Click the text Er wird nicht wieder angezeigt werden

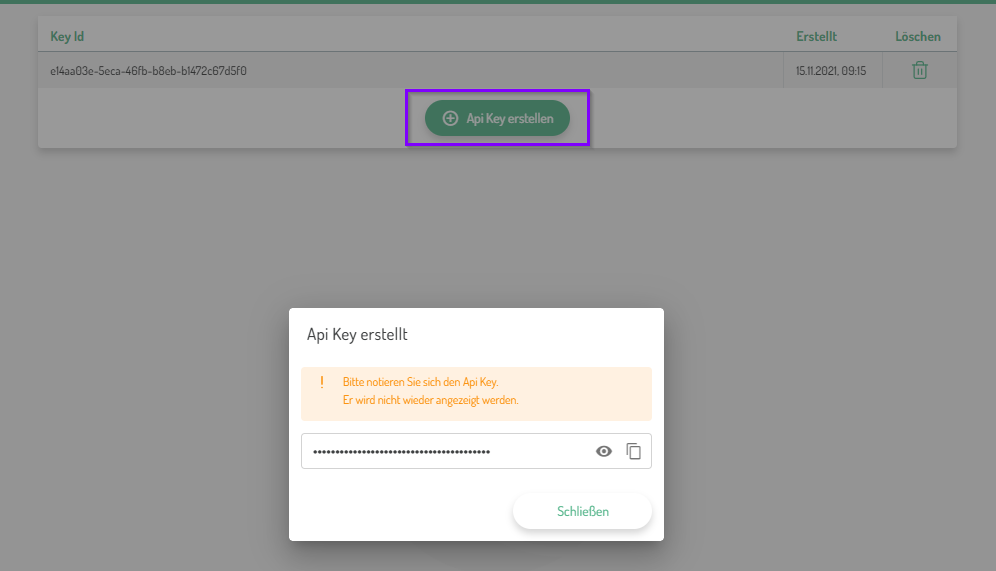pos(430,400)
